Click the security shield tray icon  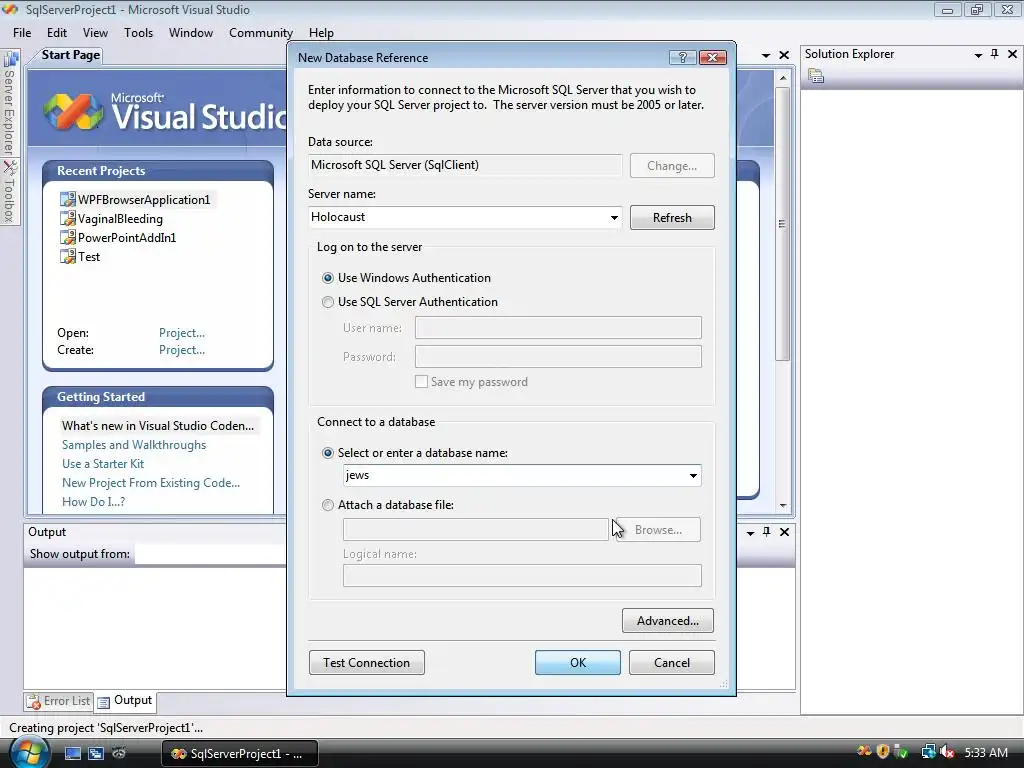[x=882, y=752]
